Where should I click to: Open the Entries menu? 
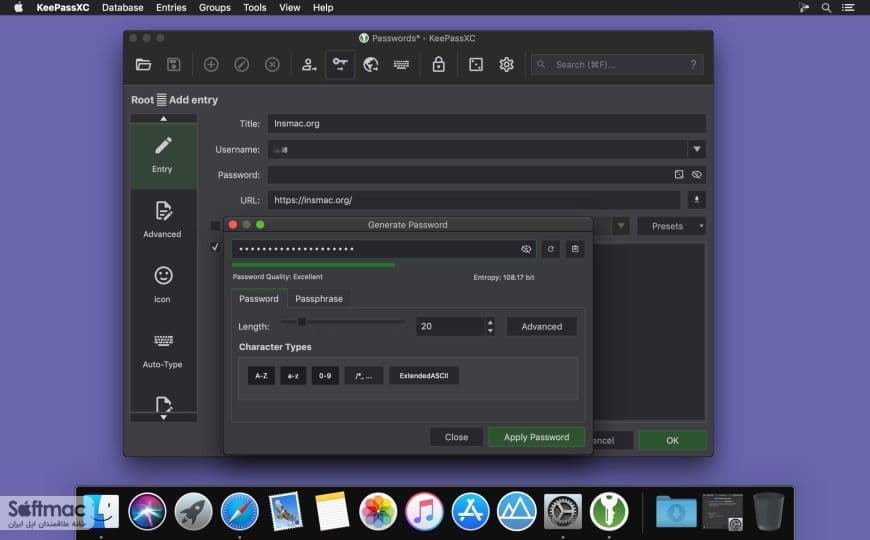pos(171,8)
